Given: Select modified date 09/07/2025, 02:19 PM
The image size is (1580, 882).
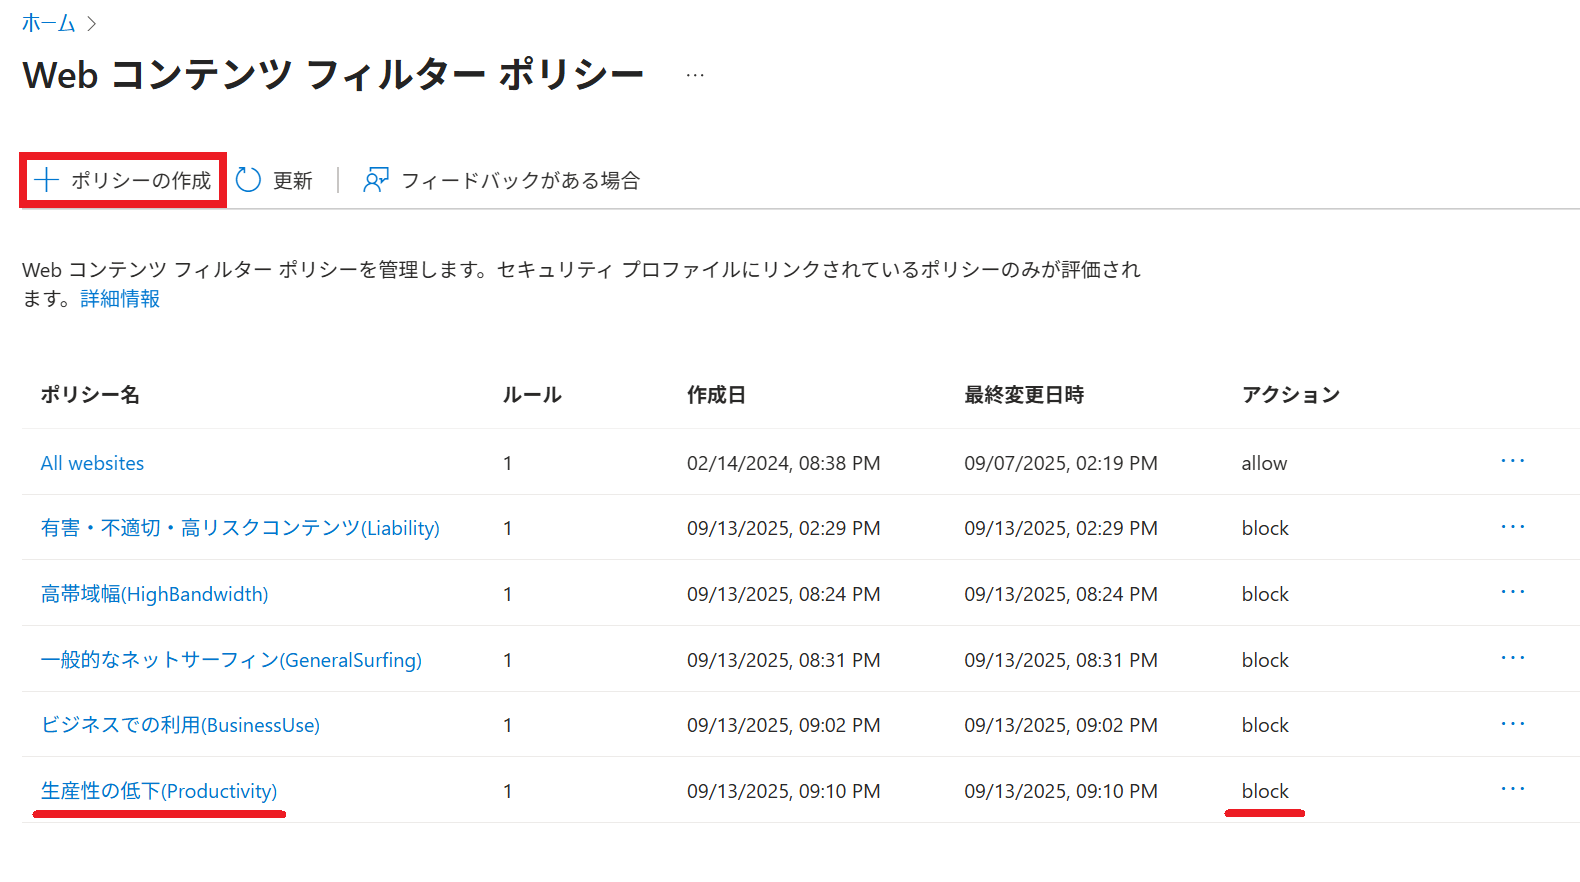Looking at the screenshot, I should point(1061,463).
